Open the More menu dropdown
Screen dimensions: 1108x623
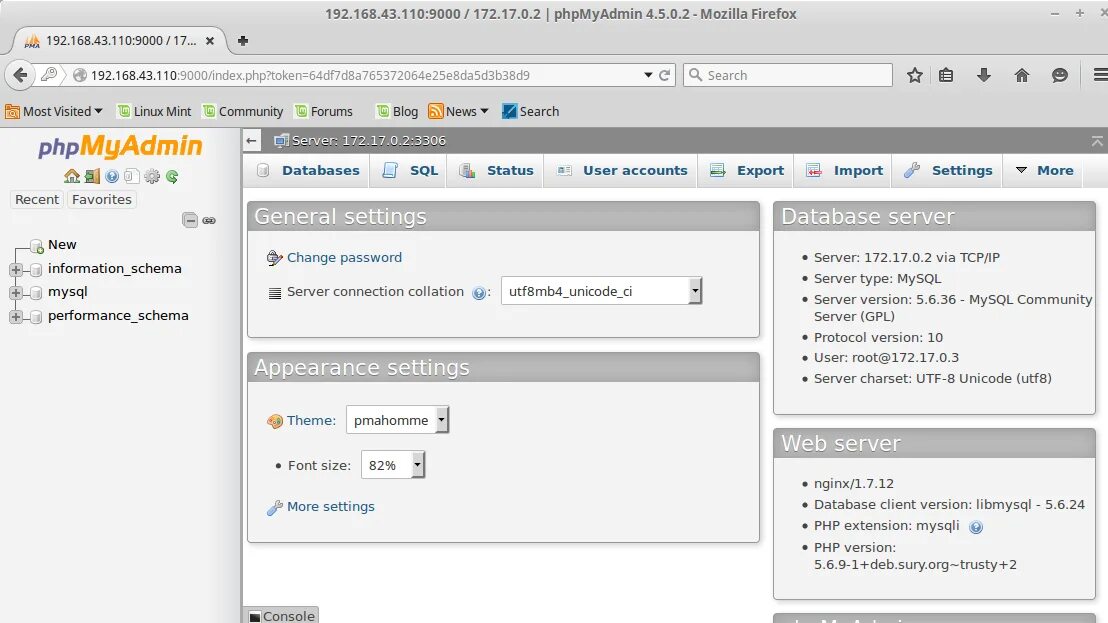(1044, 170)
